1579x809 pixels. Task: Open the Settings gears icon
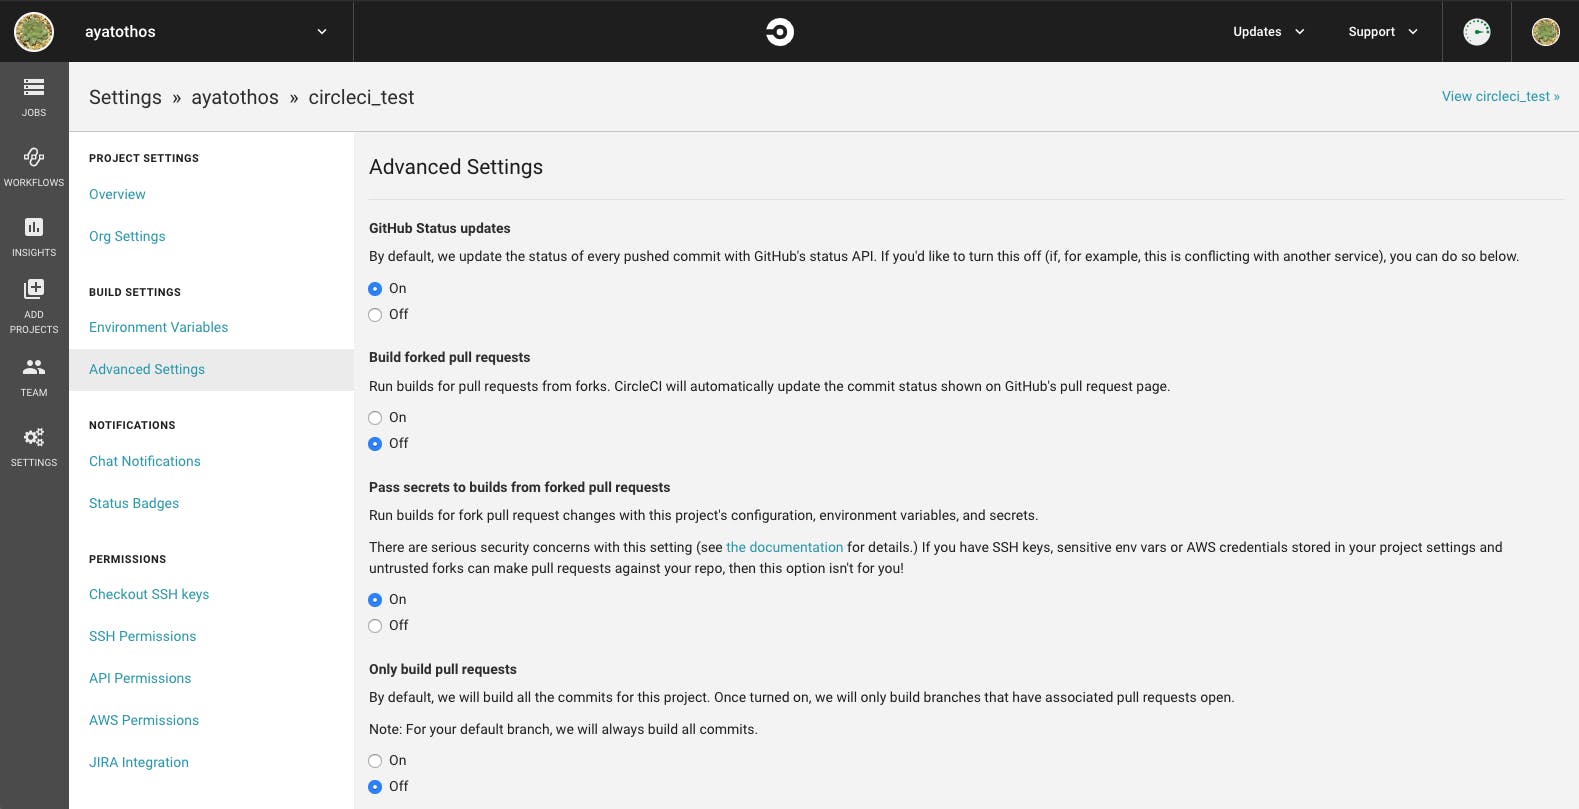pos(34,437)
